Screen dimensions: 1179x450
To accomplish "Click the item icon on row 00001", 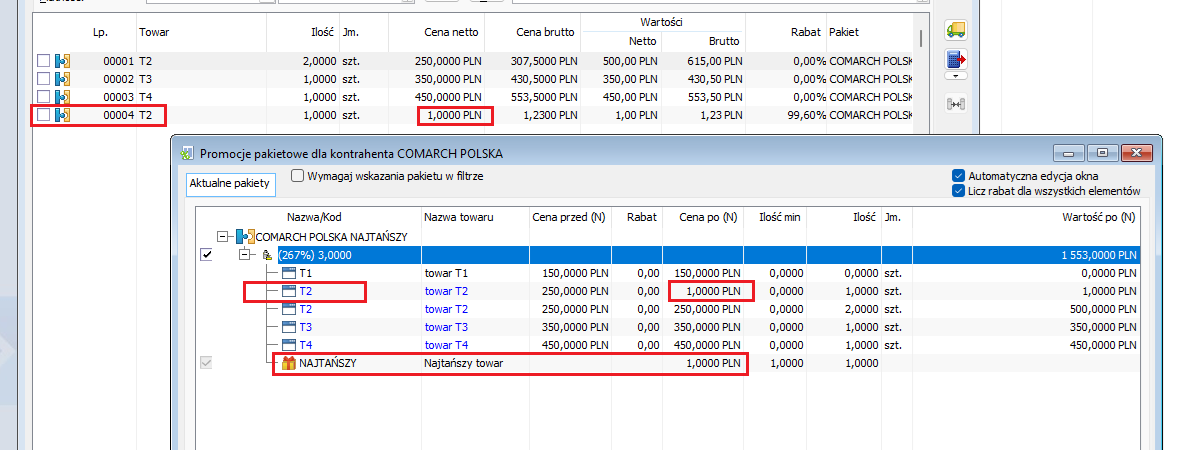I will [62, 61].
